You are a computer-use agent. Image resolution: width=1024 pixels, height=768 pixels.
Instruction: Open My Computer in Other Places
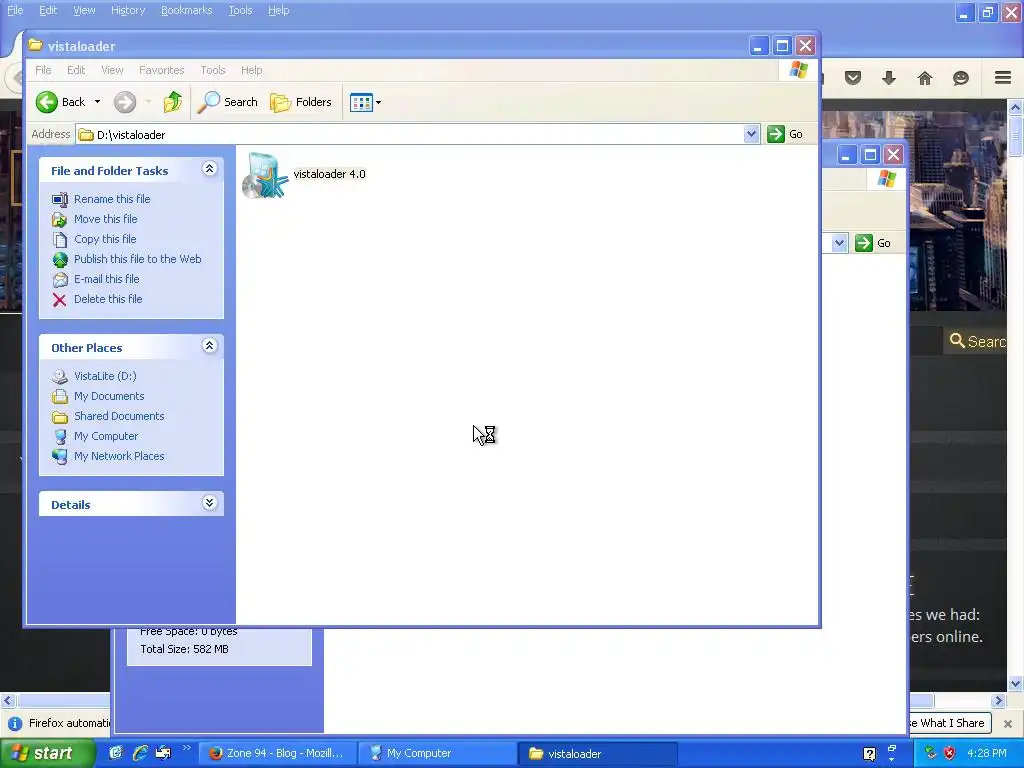point(106,436)
